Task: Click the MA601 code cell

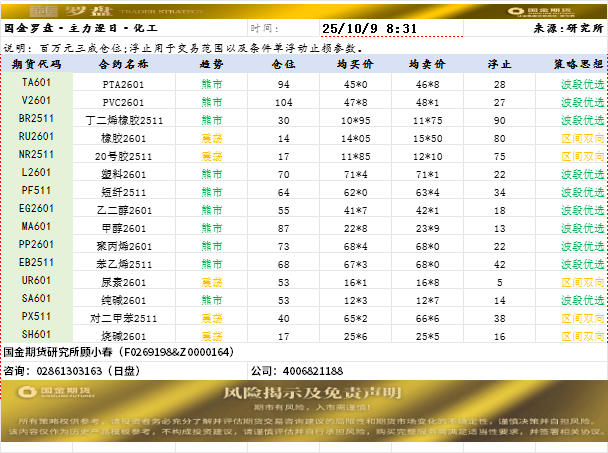Action: pos(36,226)
